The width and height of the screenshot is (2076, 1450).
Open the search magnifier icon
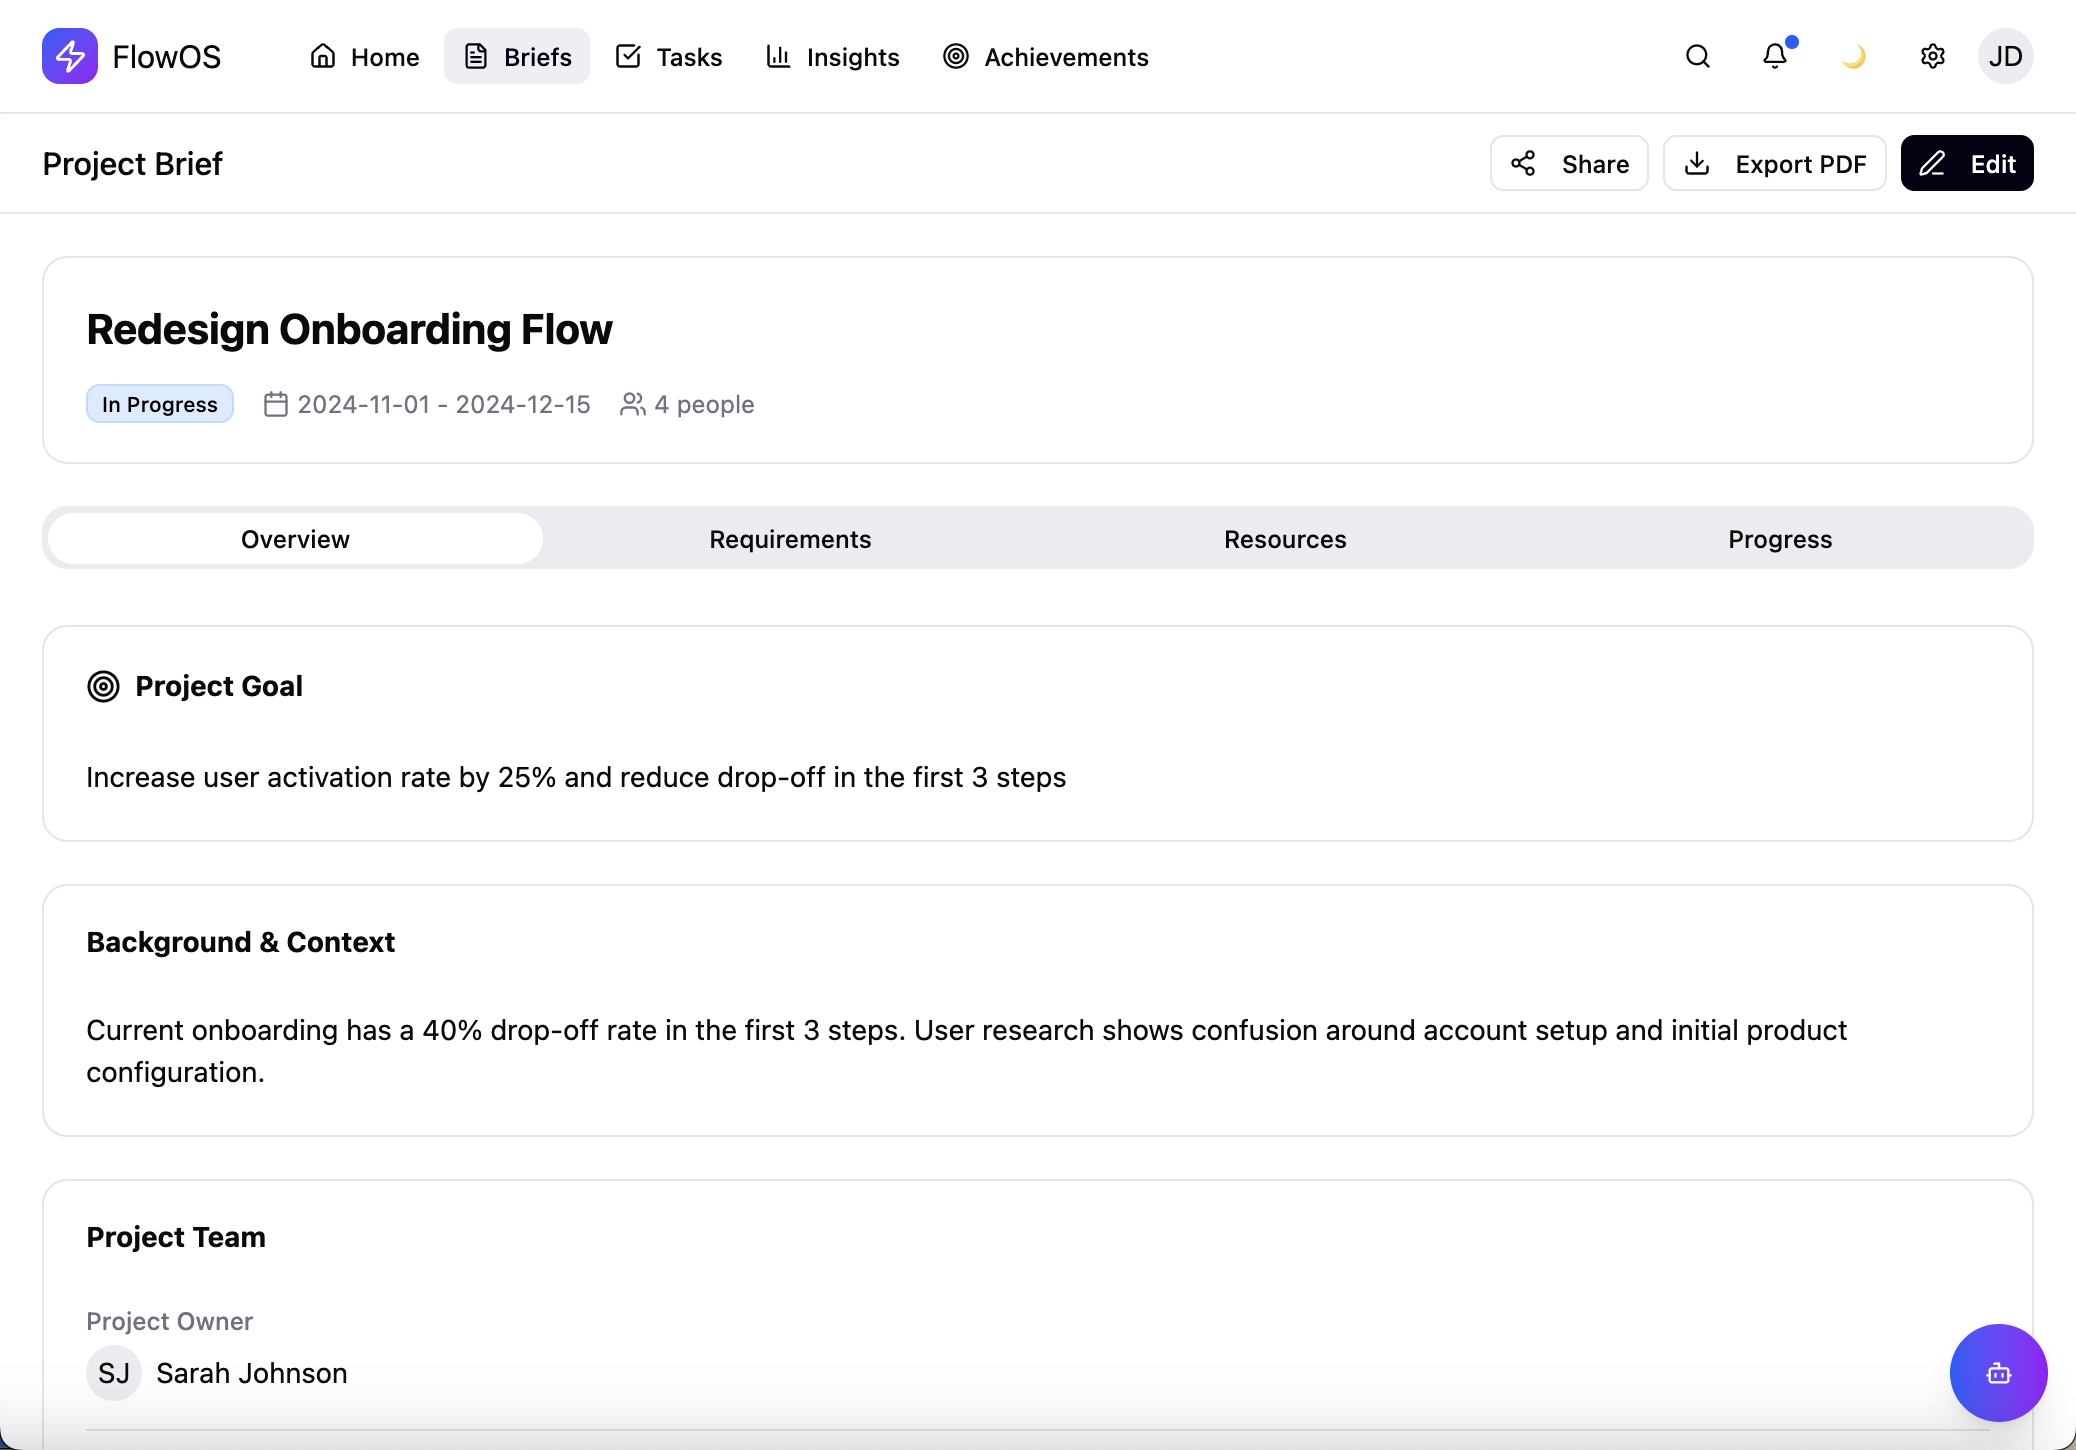[x=1697, y=56]
